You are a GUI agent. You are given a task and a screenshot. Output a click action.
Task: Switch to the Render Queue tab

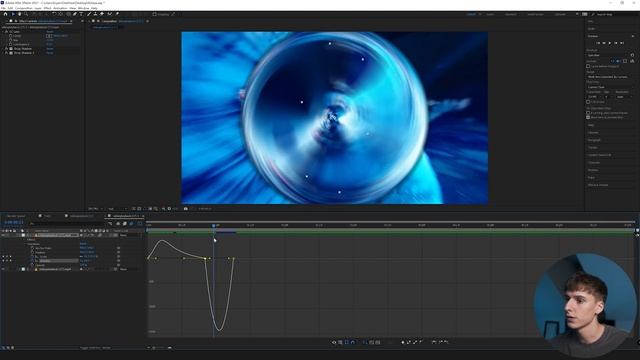point(16,216)
